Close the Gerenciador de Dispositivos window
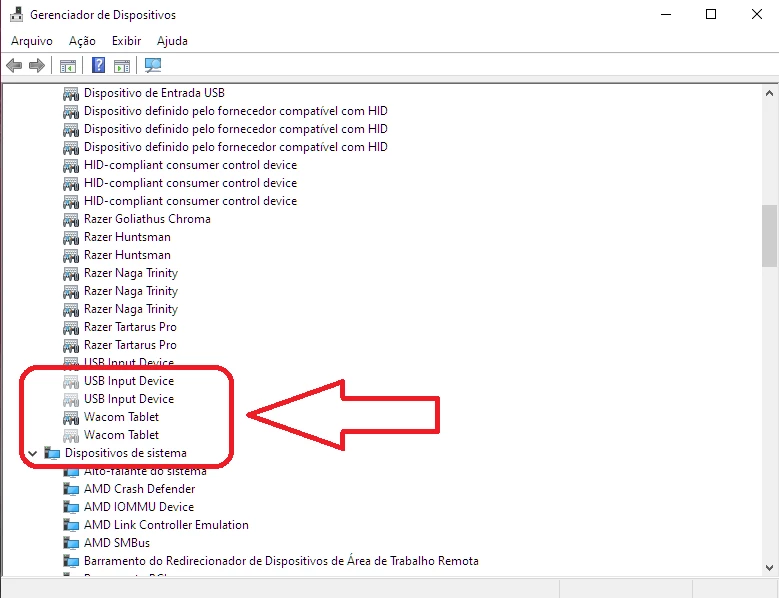Image resolution: width=779 pixels, height=598 pixels. tap(757, 14)
